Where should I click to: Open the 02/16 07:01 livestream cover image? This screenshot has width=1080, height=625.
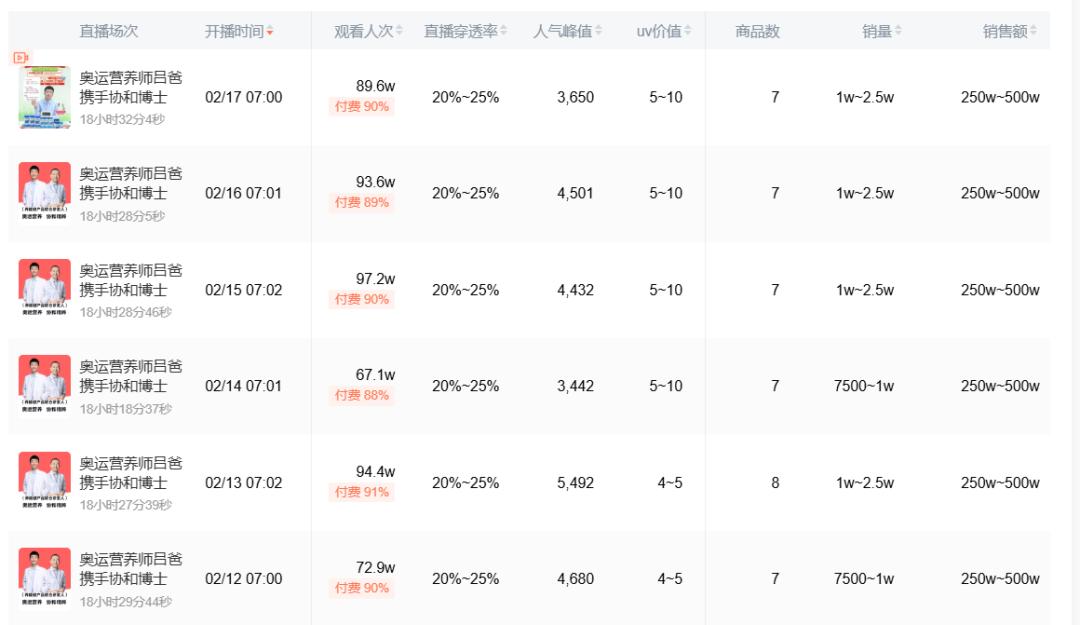click(x=45, y=193)
